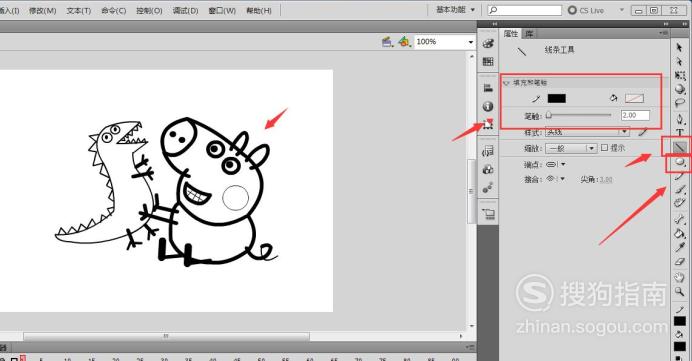Select the Text tool
This screenshot has height=361, width=692.
click(x=680, y=132)
